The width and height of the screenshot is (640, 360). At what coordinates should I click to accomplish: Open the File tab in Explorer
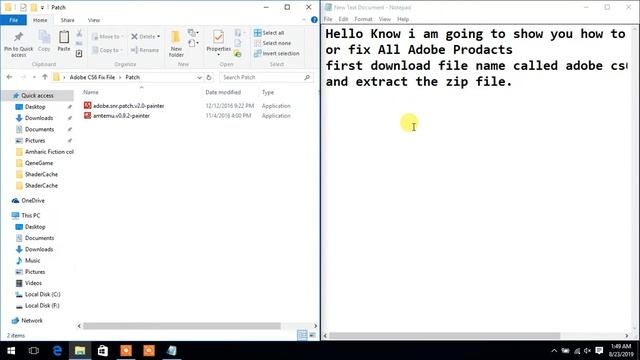pyautogui.click(x=13, y=20)
